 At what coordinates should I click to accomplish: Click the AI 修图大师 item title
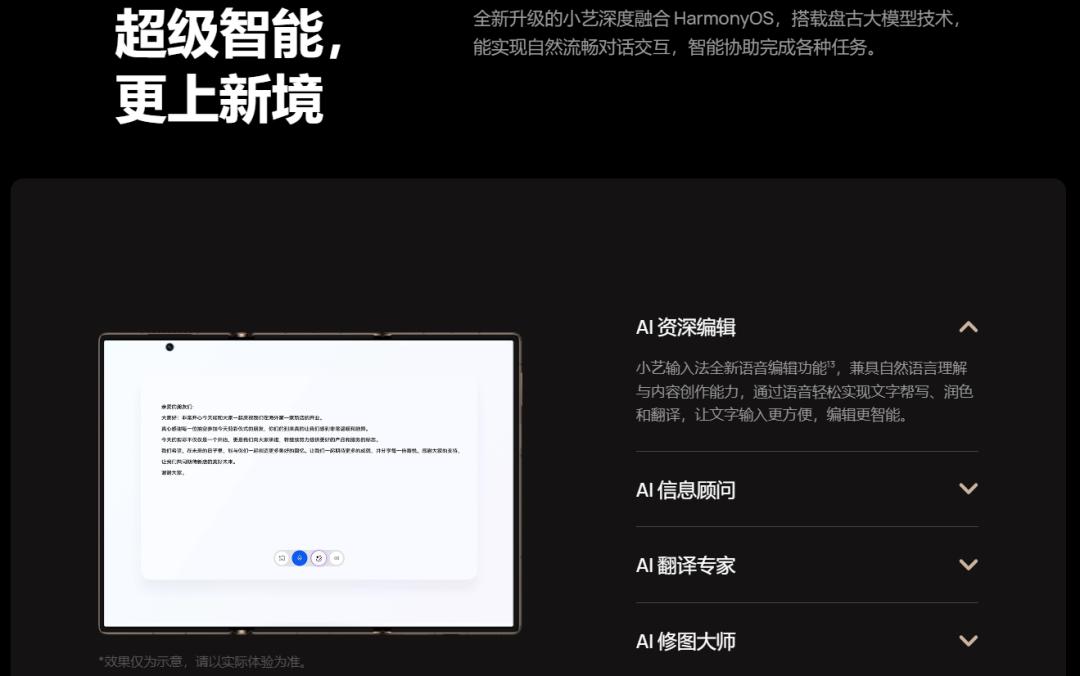(686, 641)
